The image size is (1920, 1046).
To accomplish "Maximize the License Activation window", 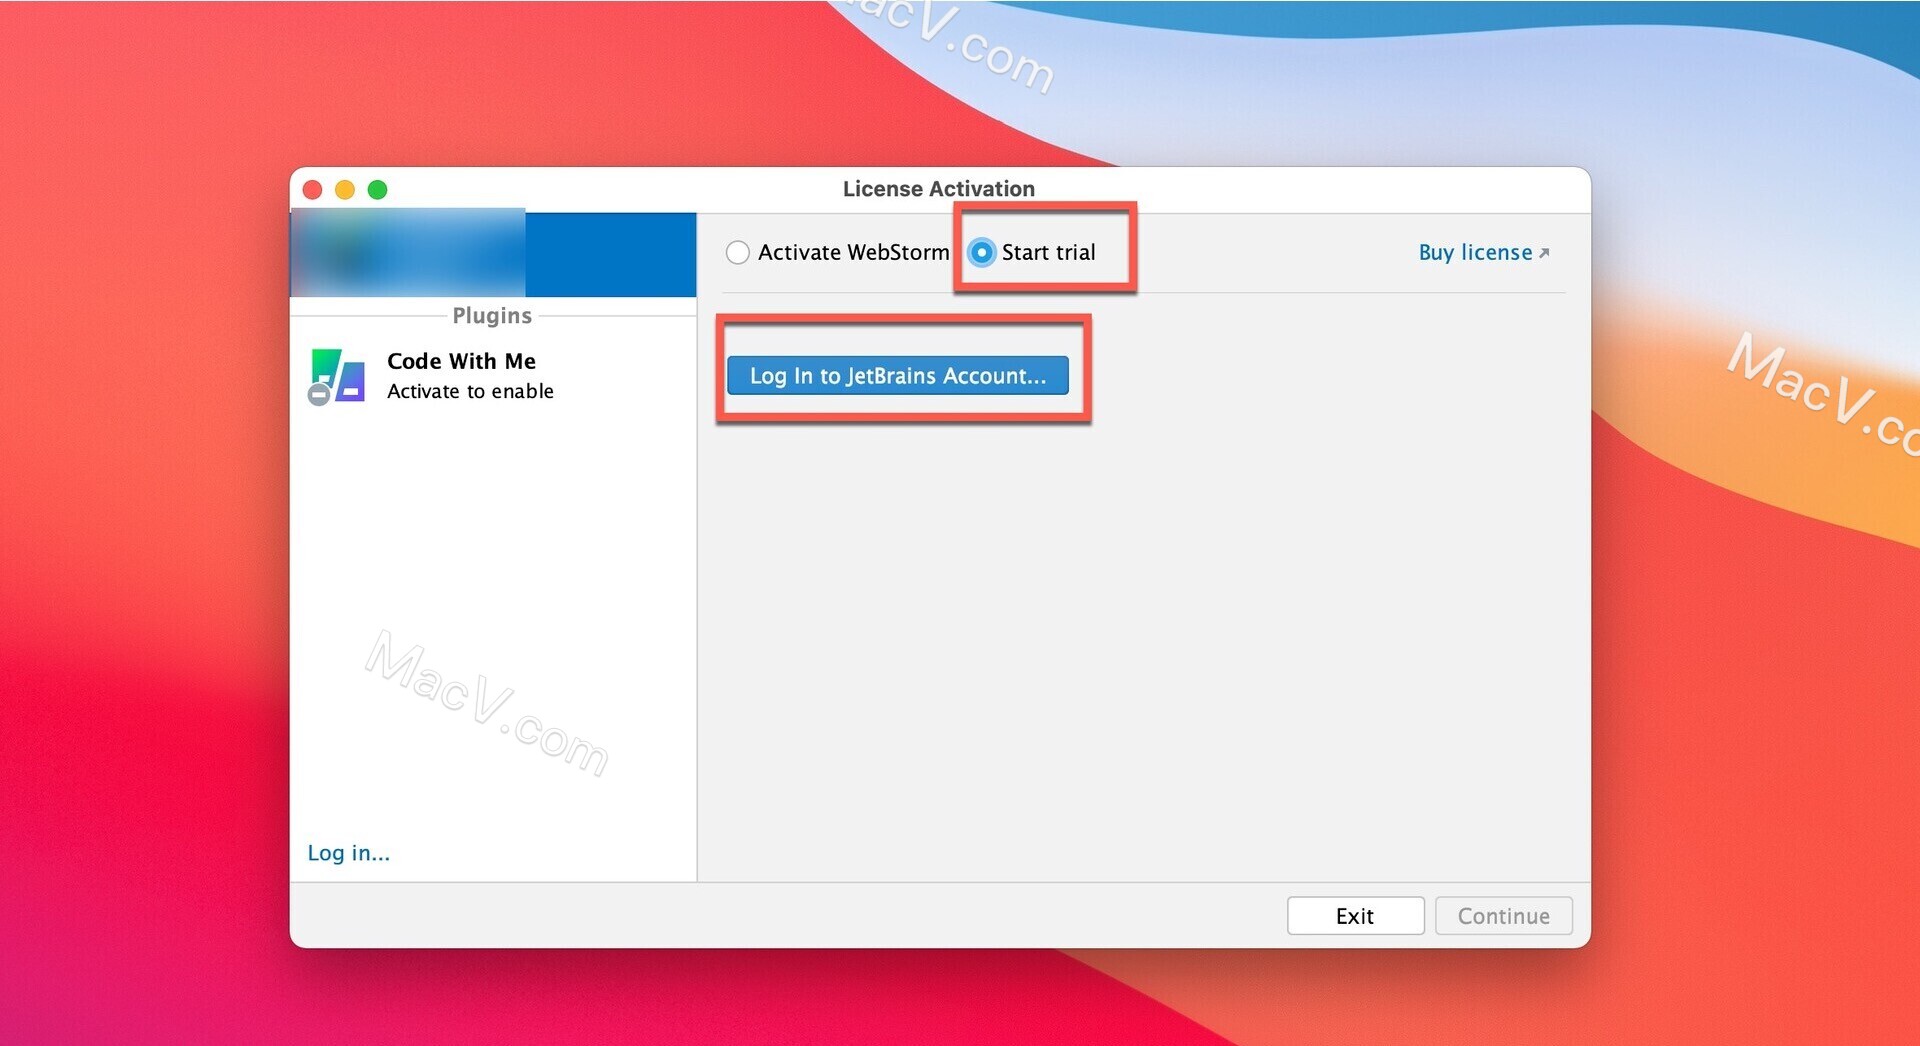I will click(x=377, y=190).
